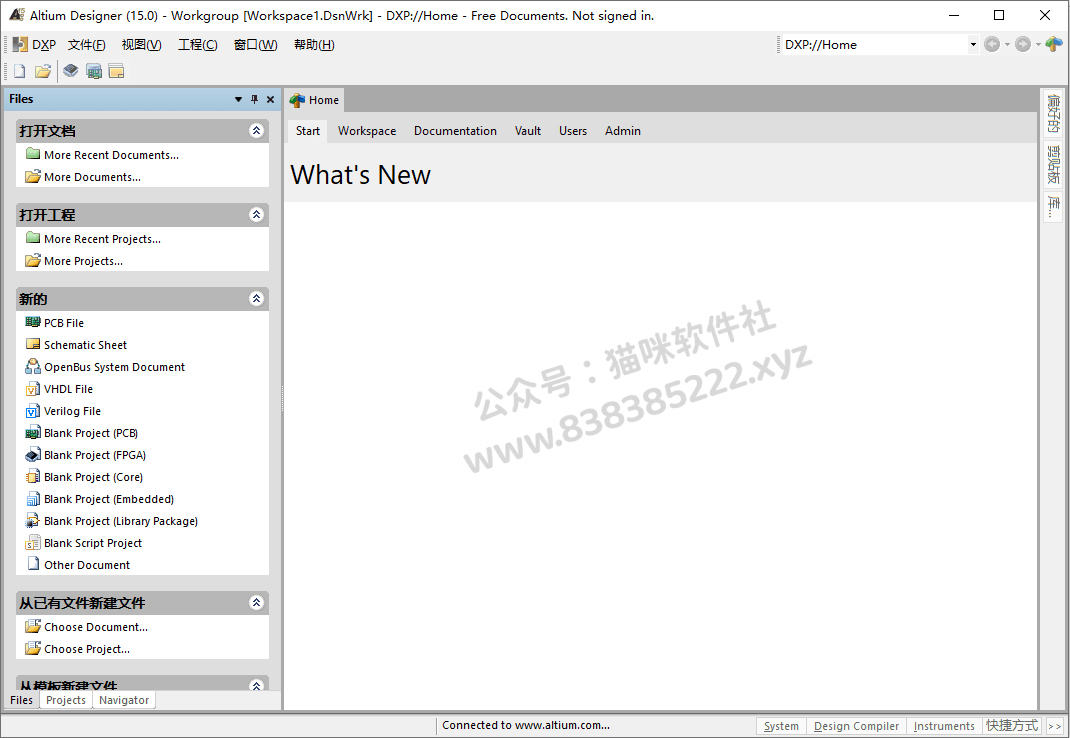Switch to the Vault page tab

point(527,130)
